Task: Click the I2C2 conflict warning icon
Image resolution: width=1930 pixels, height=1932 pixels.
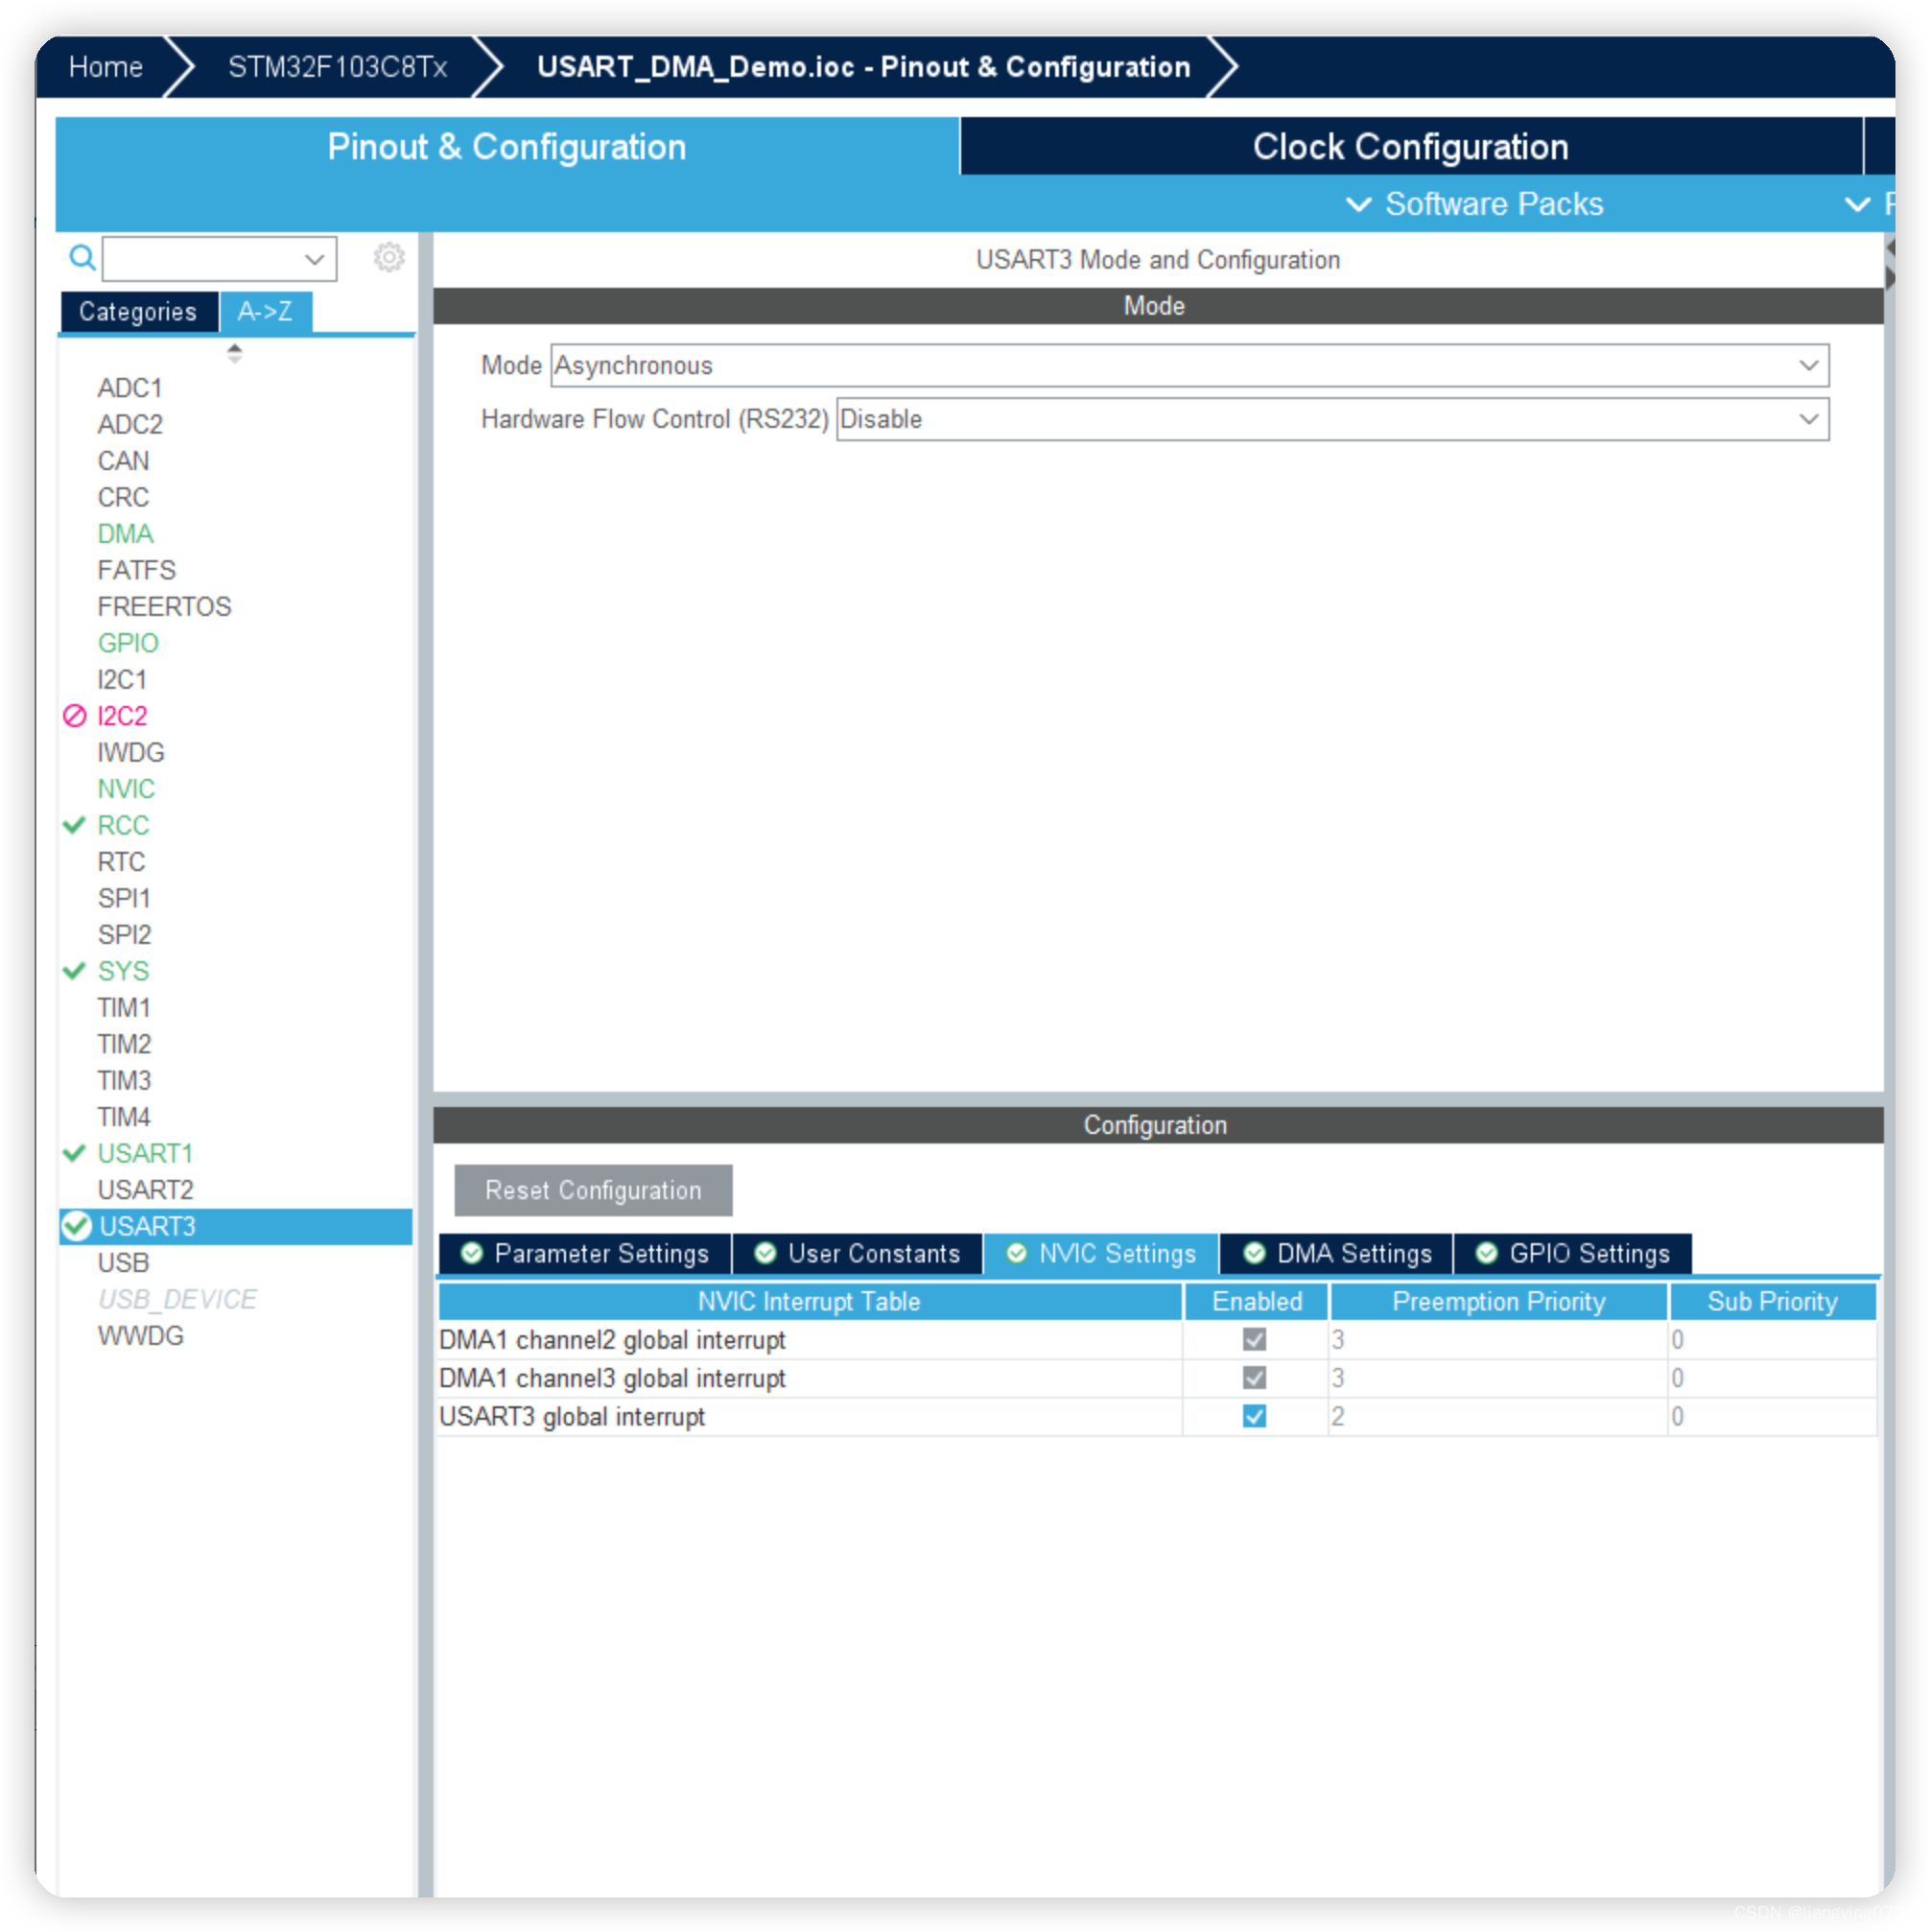Action: (x=75, y=716)
